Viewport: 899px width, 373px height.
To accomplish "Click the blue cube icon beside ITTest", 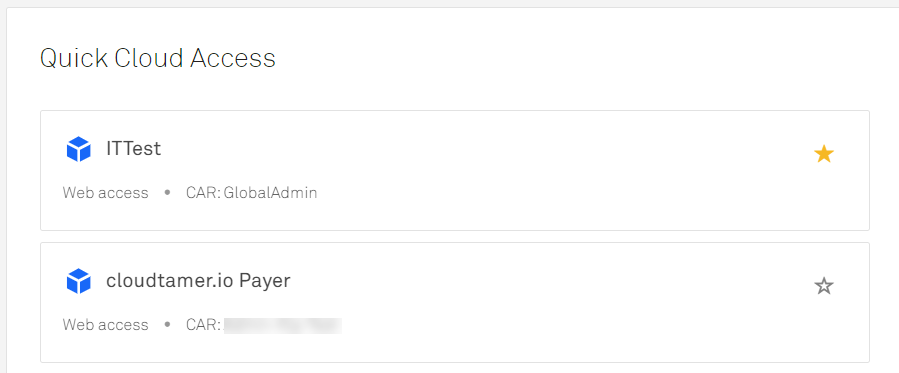I will point(79,150).
